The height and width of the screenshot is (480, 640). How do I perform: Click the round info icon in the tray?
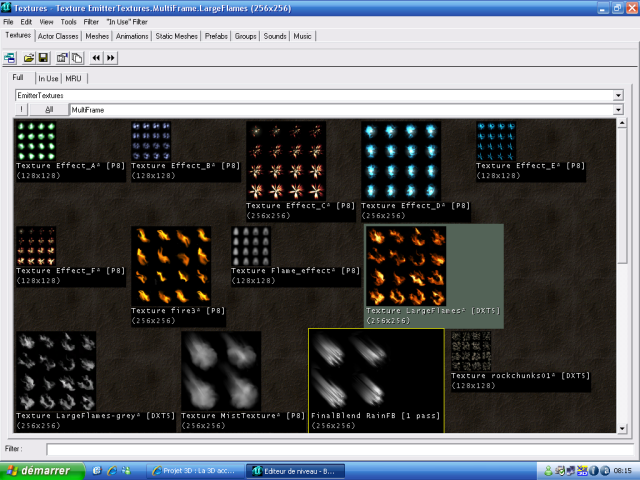(594, 471)
